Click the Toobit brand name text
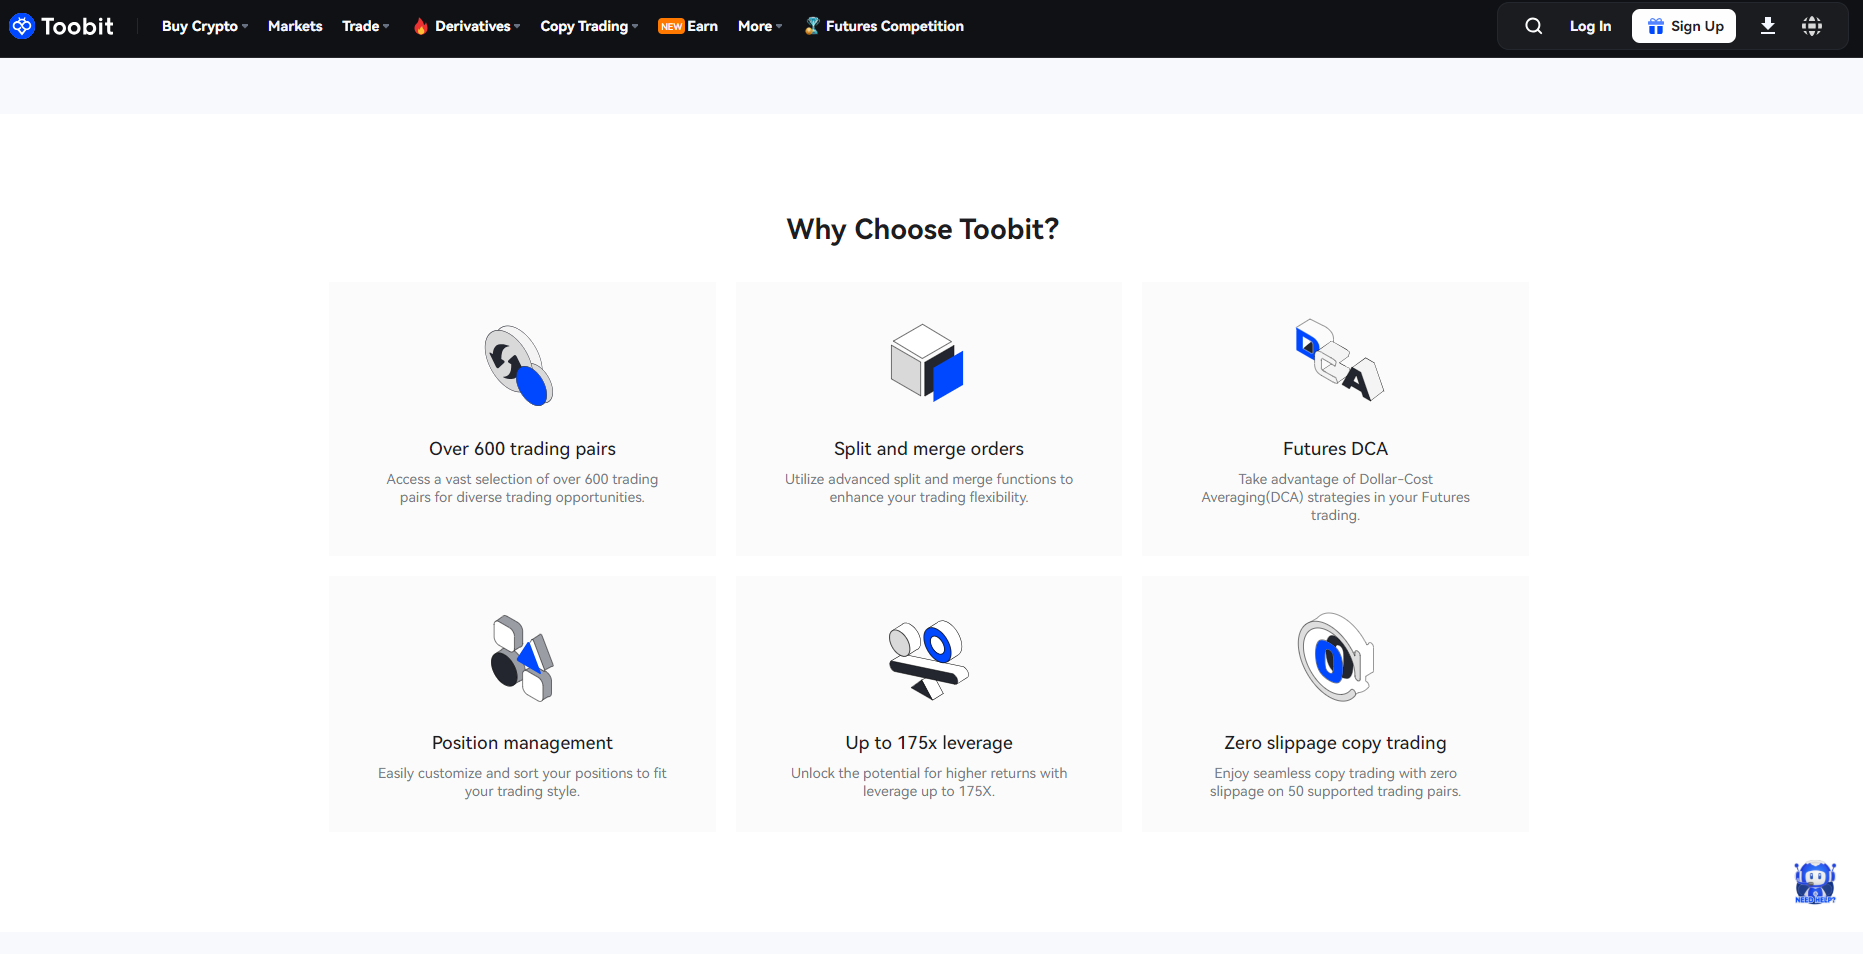 pos(77,26)
